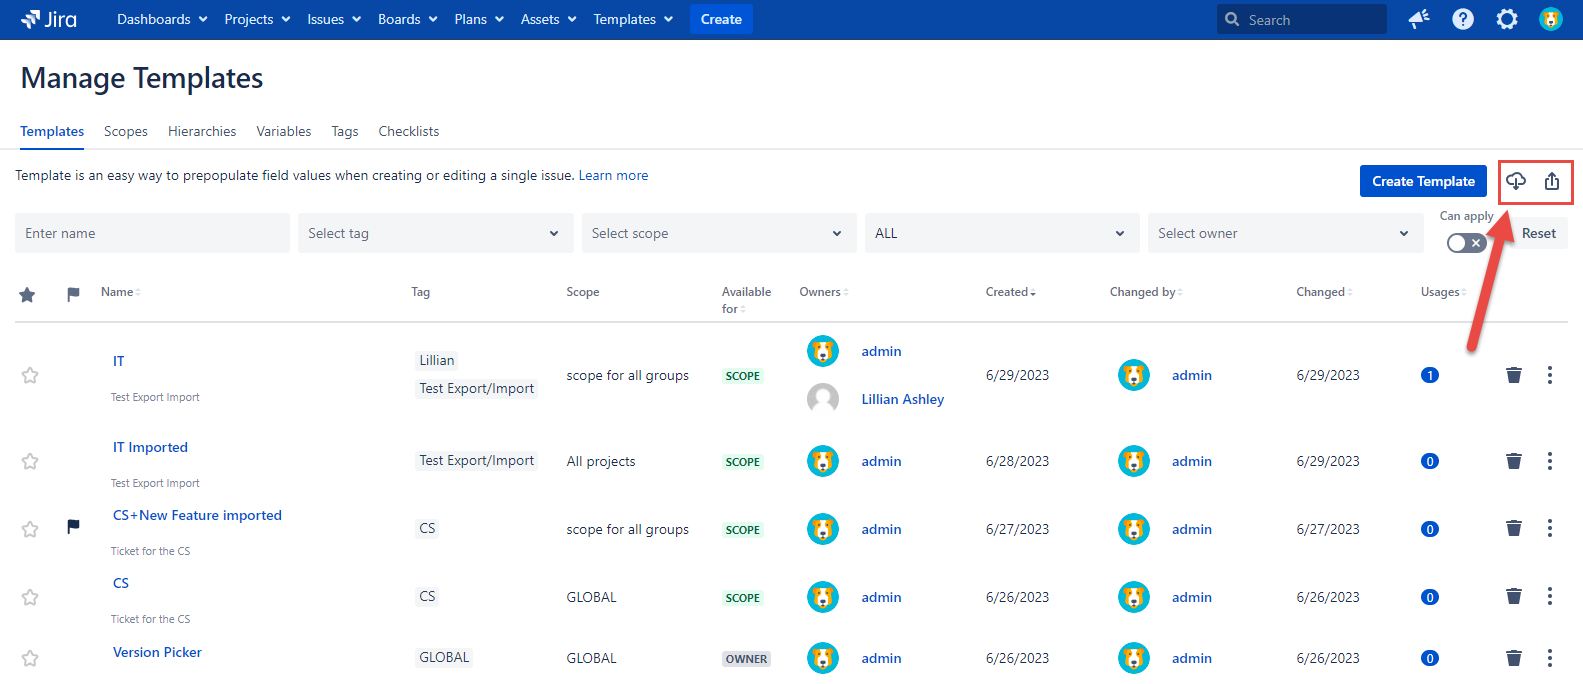Open the three-dot menu for CS template
Viewport: 1583px width, 684px height.
pyautogui.click(x=1550, y=596)
